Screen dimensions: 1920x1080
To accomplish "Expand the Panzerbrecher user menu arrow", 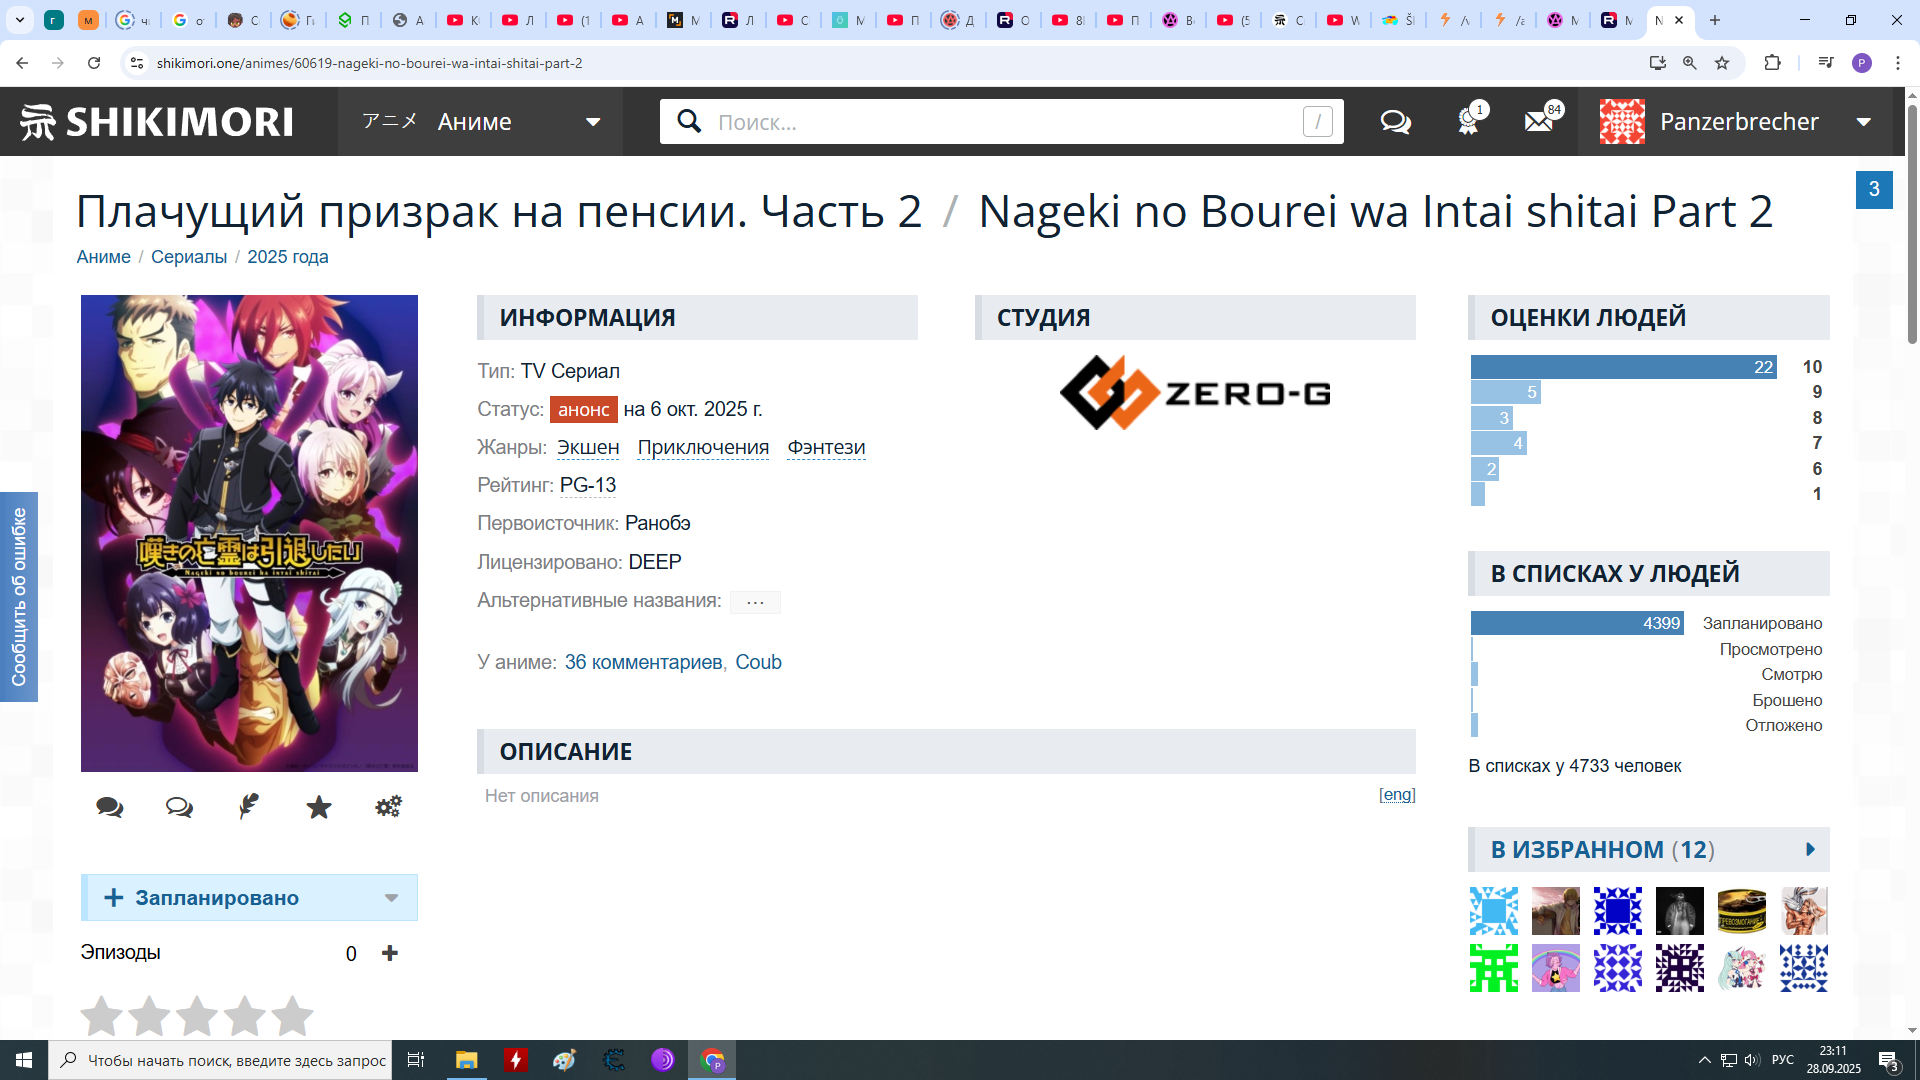I will point(1864,122).
